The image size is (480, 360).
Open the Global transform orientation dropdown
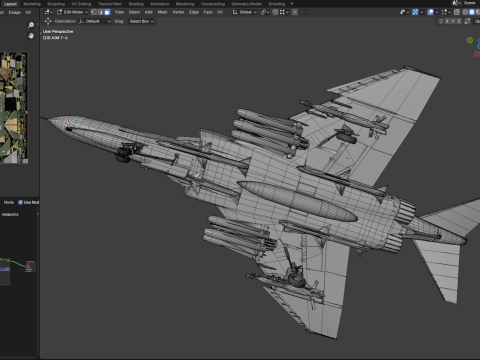coord(245,12)
